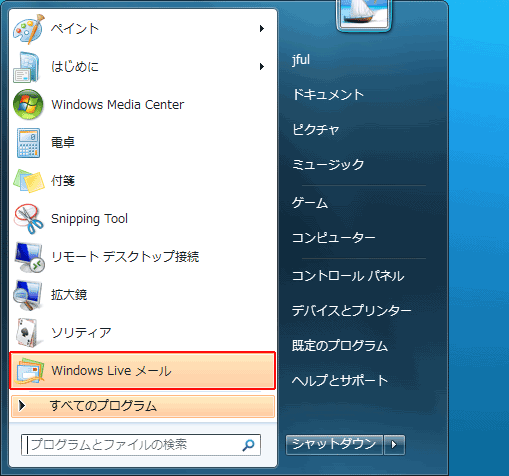Launch Windows Media Center icon

coord(28,105)
